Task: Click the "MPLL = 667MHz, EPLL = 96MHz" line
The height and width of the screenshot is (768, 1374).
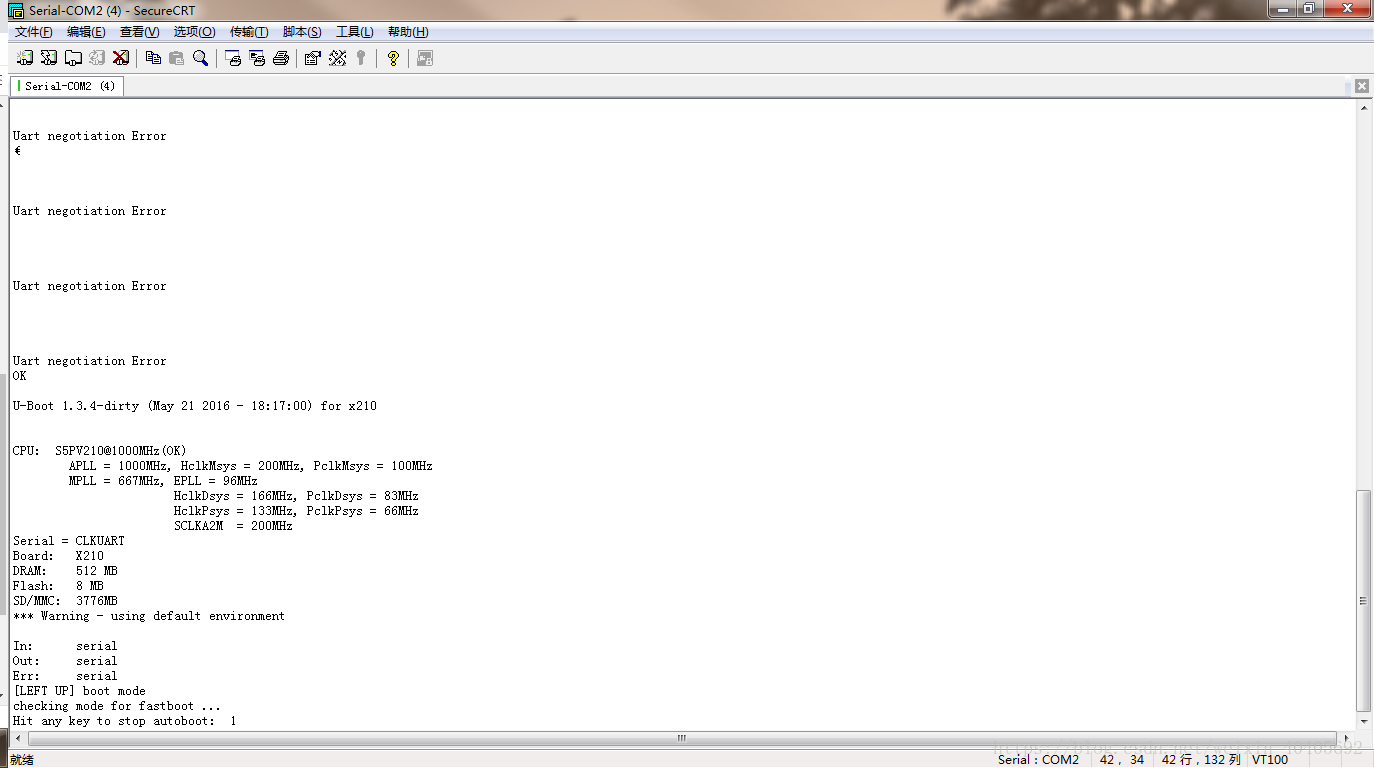Action: click(x=163, y=481)
